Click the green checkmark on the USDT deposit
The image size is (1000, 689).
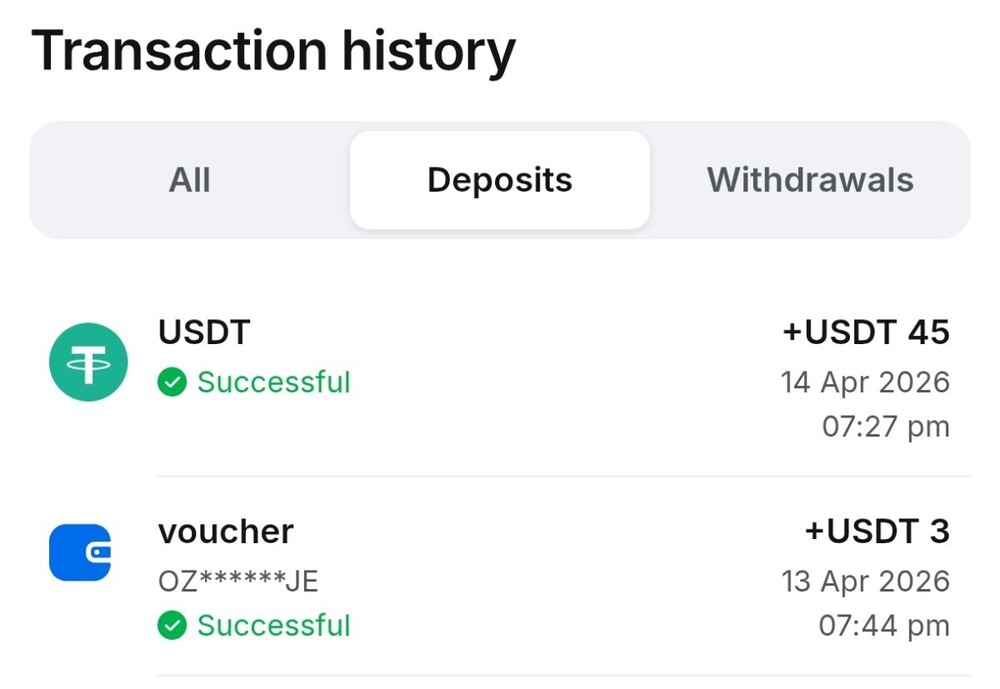(172, 383)
